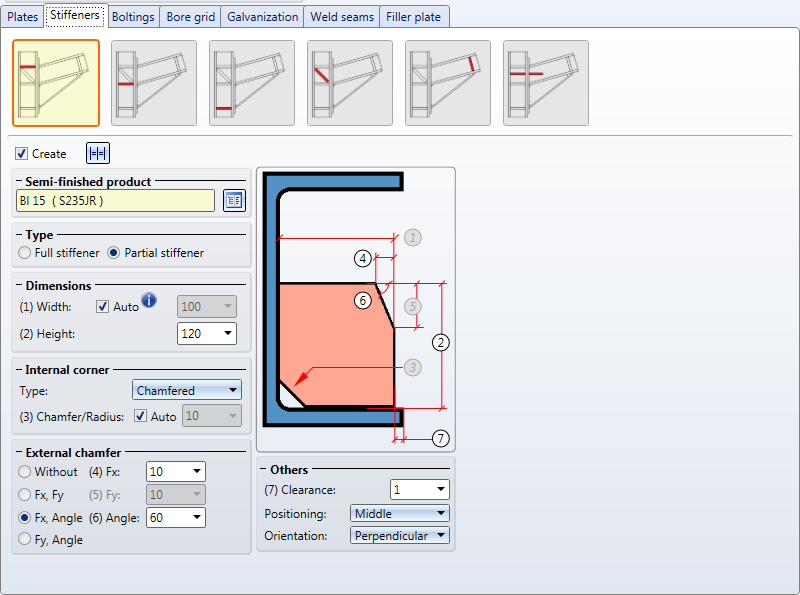Select the Fx, Fy chamfer option
Image resolution: width=800 pixels, height=595 pixels.
pyautogui.click(x=24, y=494)
